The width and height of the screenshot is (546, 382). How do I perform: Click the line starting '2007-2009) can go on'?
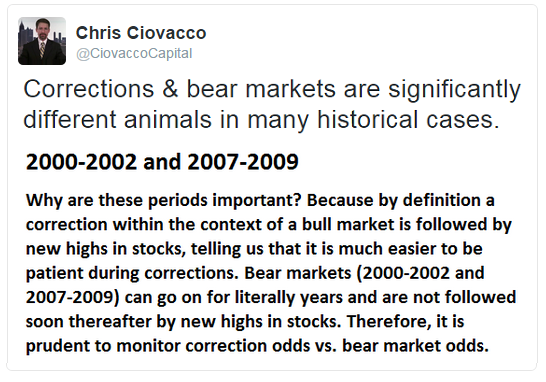[271, 297]
